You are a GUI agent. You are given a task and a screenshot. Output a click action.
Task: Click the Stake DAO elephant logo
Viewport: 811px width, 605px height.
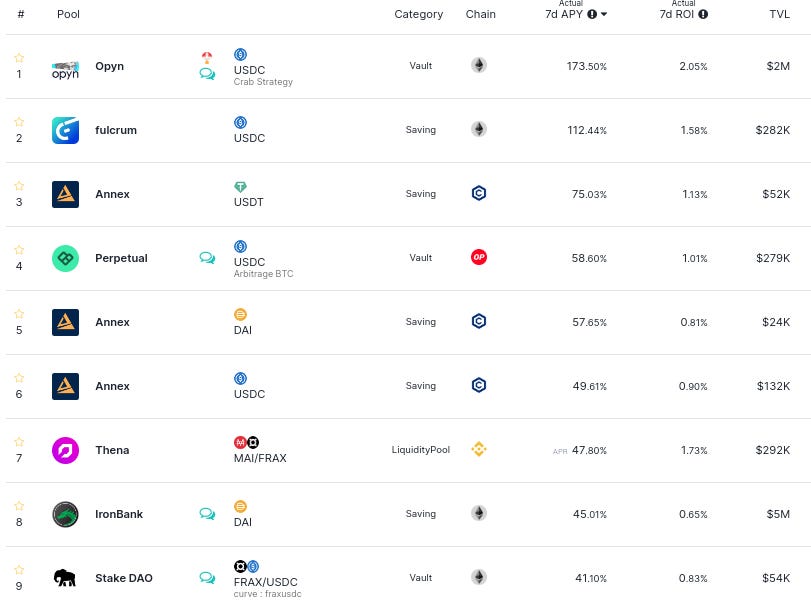coord(65,578)
